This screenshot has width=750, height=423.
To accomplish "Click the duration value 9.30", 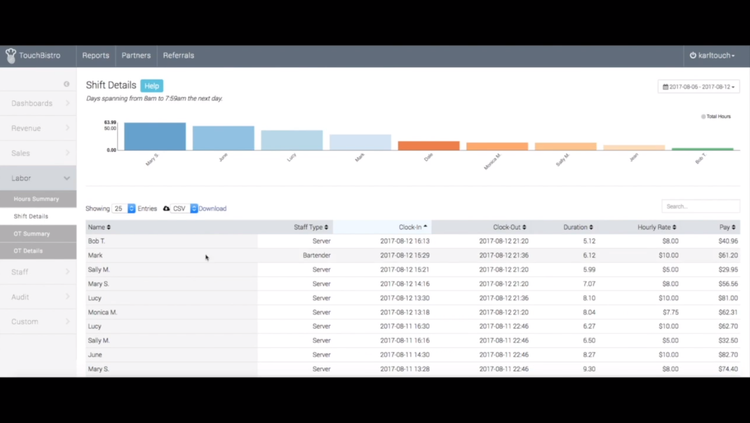I will click(589, 369).
